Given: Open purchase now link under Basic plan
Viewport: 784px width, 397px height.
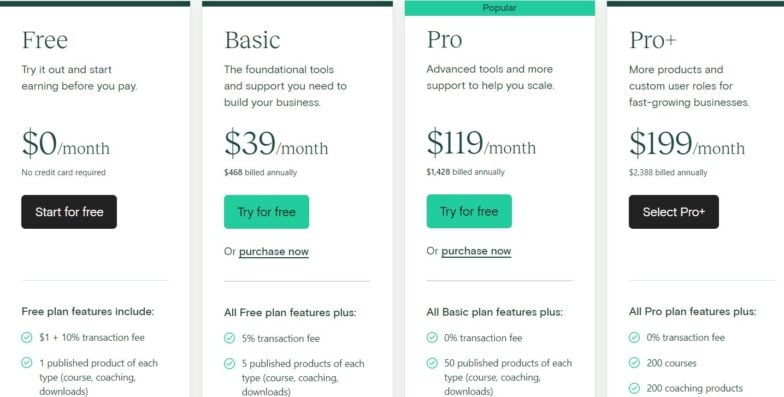Looking at the screenshot, I should pyautogui.click(x=274, y=252).
